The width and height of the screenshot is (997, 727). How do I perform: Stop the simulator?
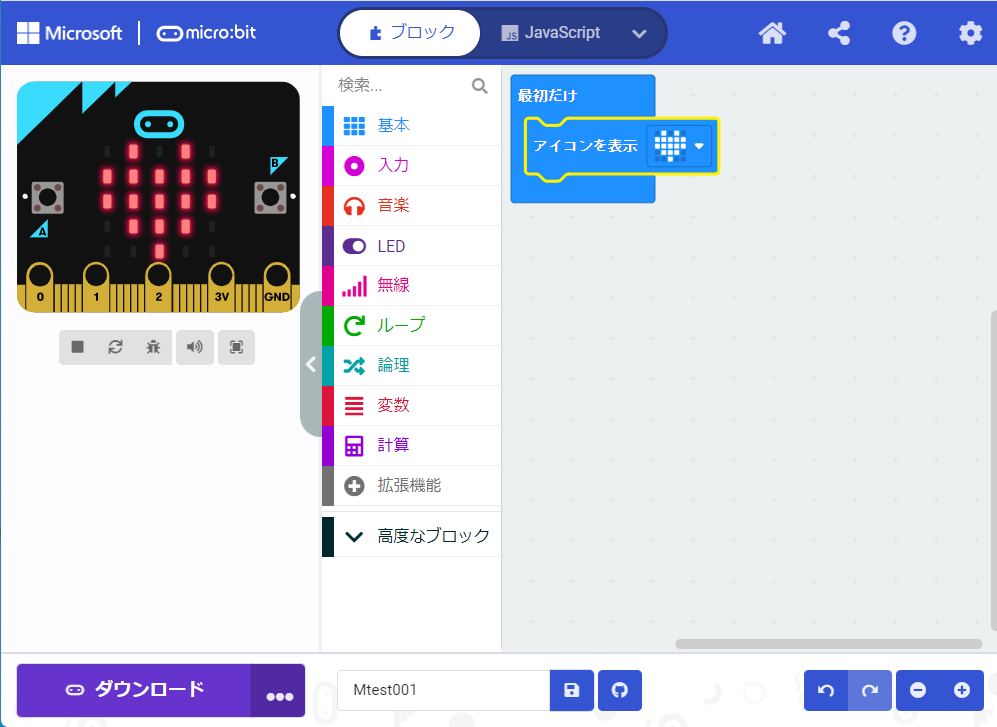(78, 347)
